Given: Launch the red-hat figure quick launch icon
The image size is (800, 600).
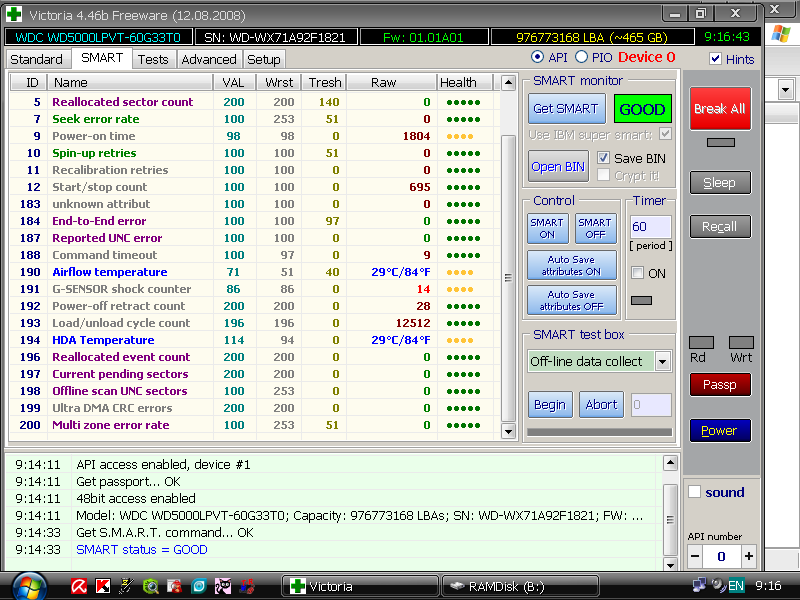Looking at the screenshot, I should click(x=174, y=586).
